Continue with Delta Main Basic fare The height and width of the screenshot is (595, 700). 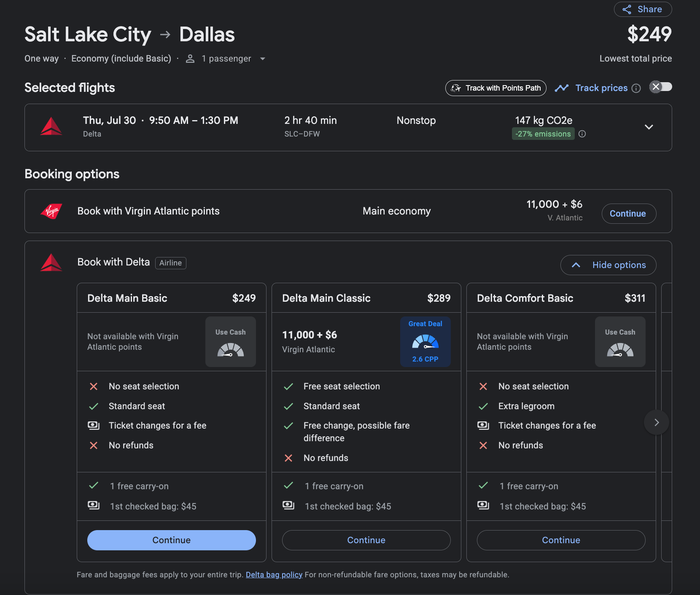click(171, 540)
